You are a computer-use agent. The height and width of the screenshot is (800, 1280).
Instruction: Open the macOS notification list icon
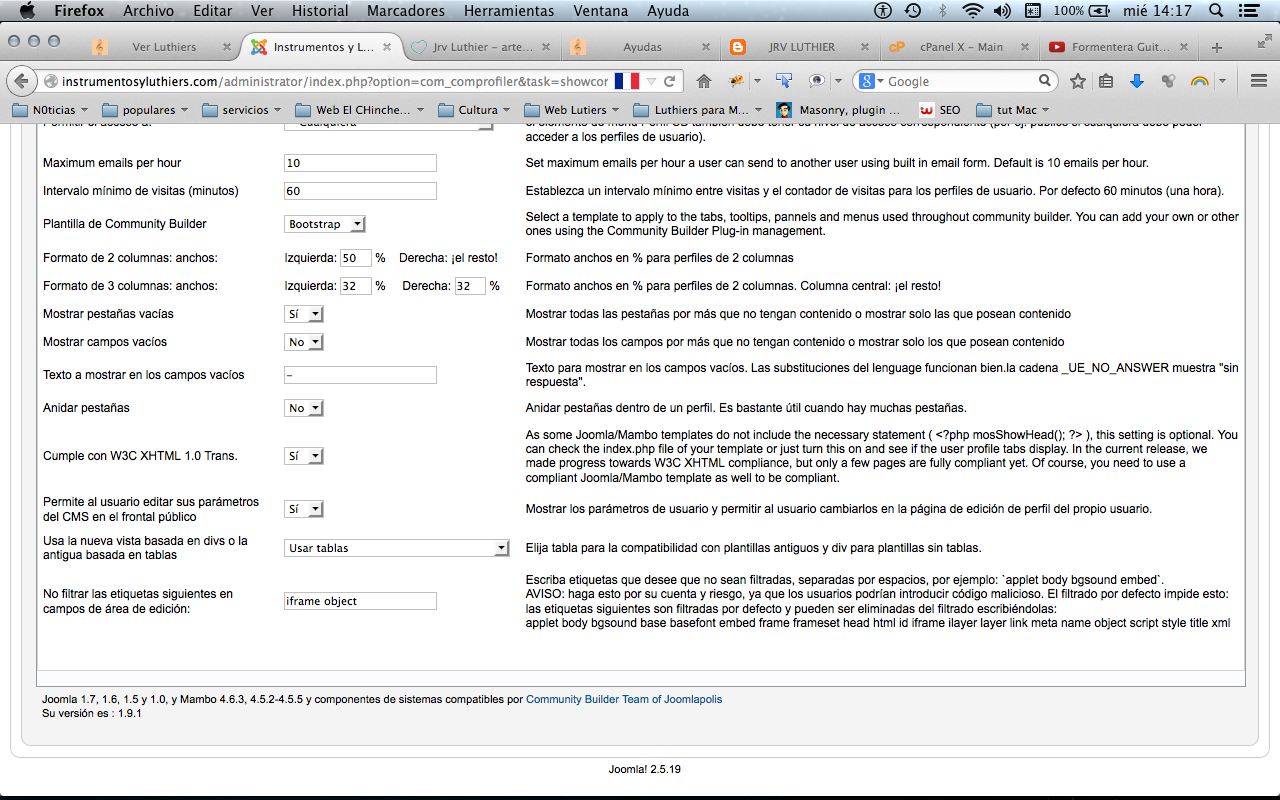(x=1250, y=11)
